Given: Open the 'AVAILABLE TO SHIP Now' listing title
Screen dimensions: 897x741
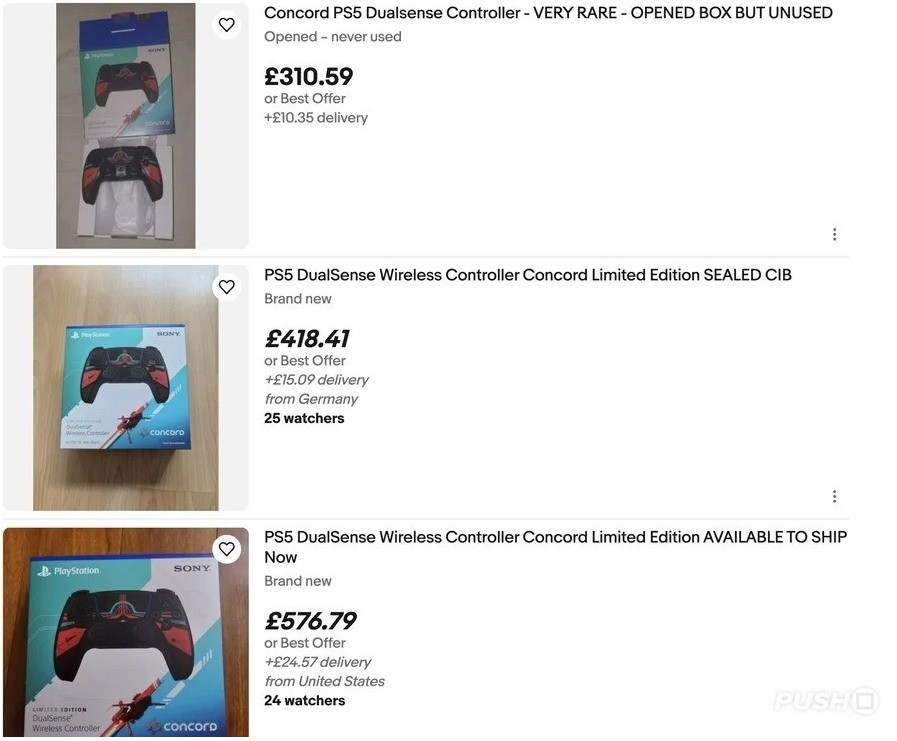Looking at the screenshot, I should (x=555, y=547).
